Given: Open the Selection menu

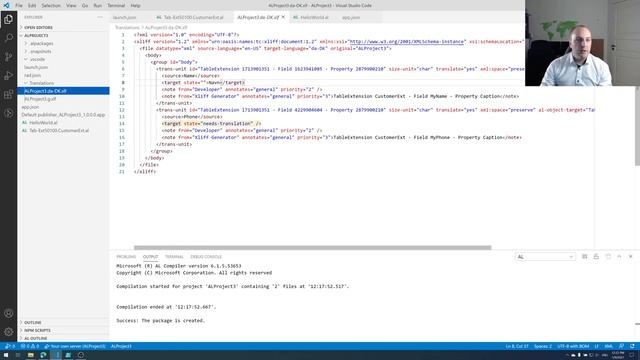Looking at the screenshot, I should [x=51, y=6].
